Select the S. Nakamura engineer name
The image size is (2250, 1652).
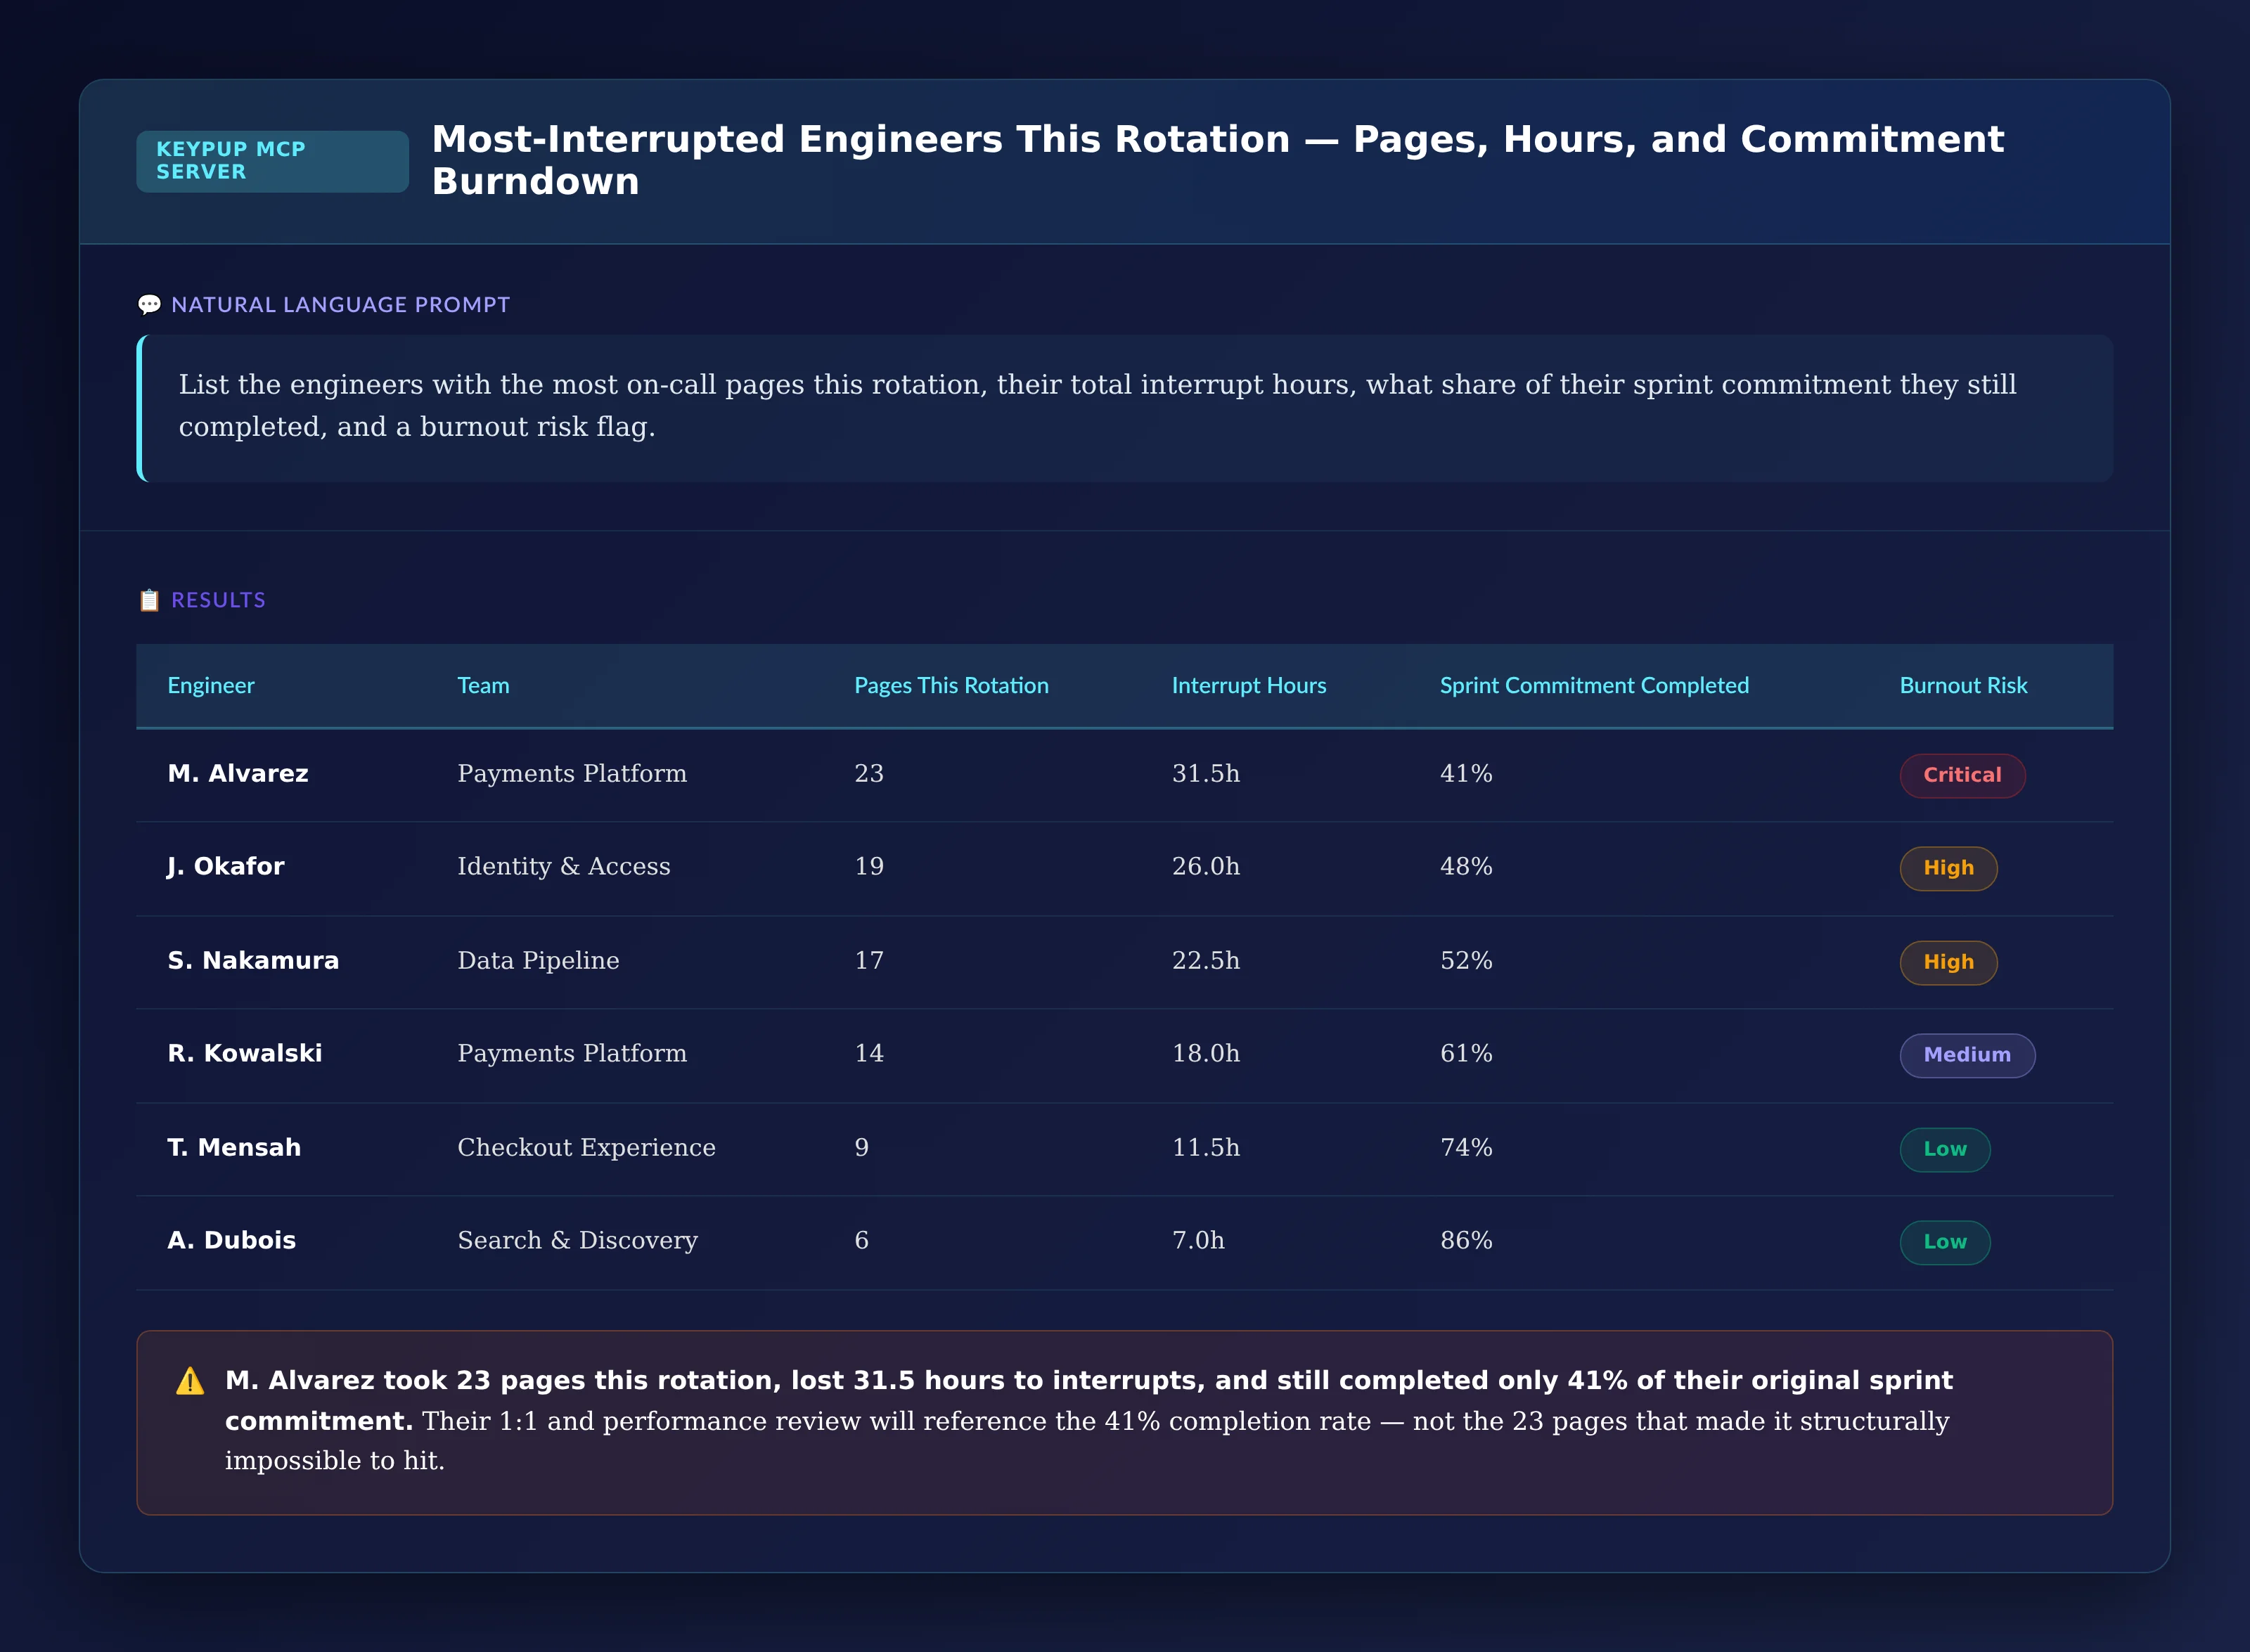pyautogui.click(x=253, y=961)
